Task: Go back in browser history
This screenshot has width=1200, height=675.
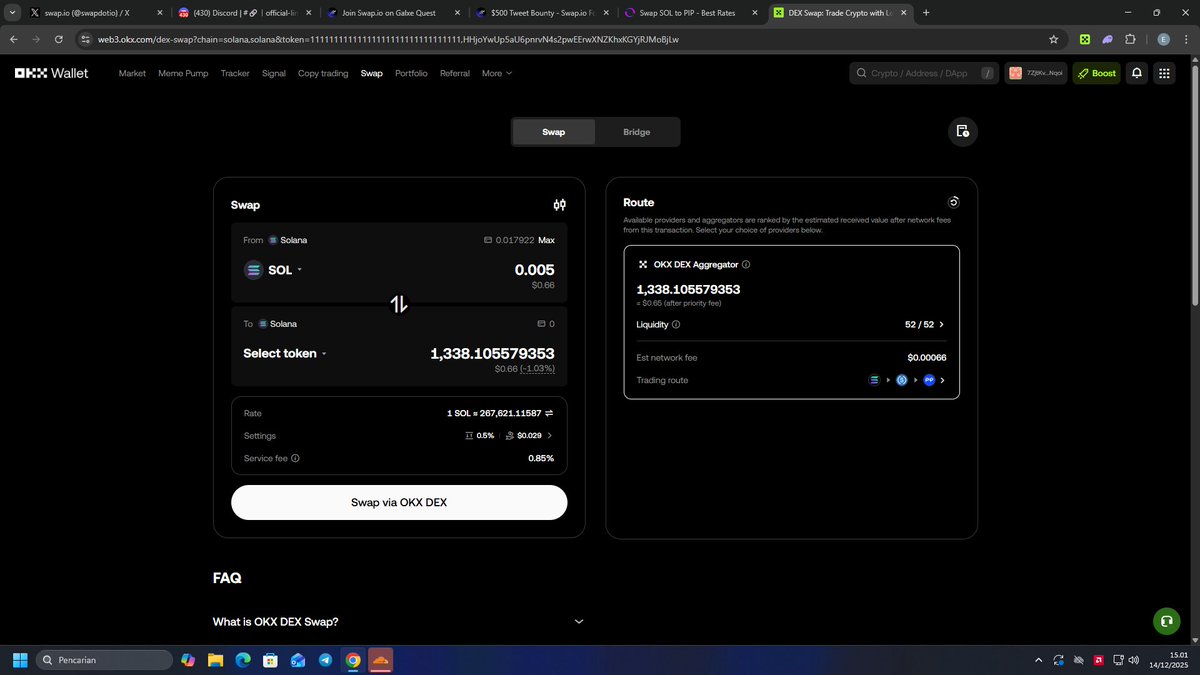Action: (x=14, y=40)
